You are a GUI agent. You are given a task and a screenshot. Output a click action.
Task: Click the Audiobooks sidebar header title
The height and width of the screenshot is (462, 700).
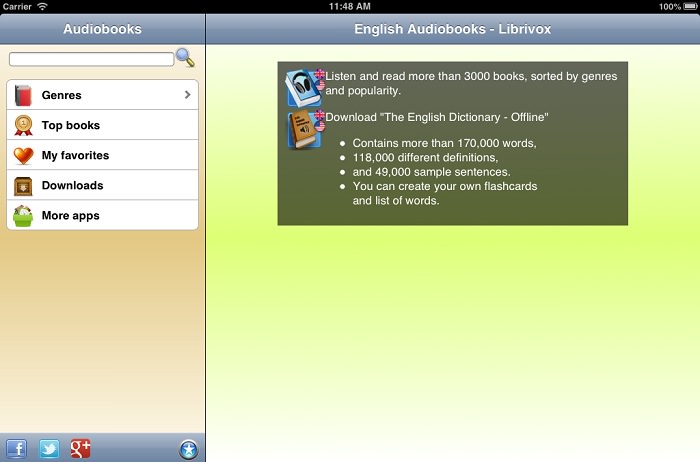102,29
